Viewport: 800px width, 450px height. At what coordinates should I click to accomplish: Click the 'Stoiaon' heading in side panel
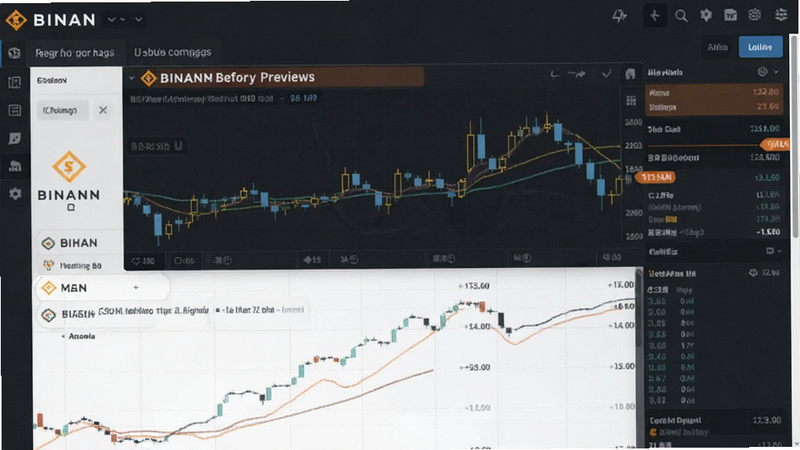coord(52,81)
